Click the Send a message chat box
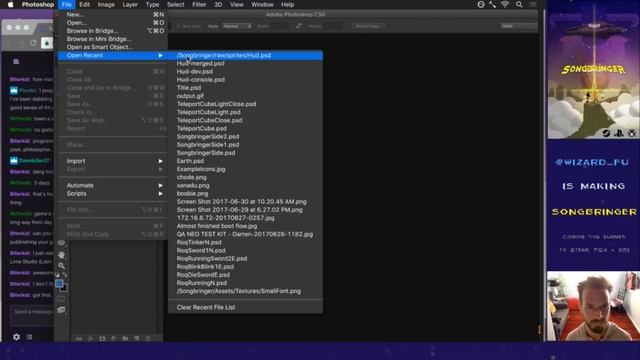Screen dimensions: 640x360 [x=32, y=316]
